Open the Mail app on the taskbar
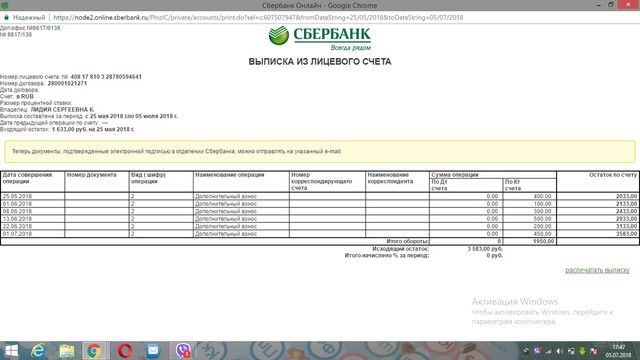Screen dimensions: 640x360 (x=153, y=351)
